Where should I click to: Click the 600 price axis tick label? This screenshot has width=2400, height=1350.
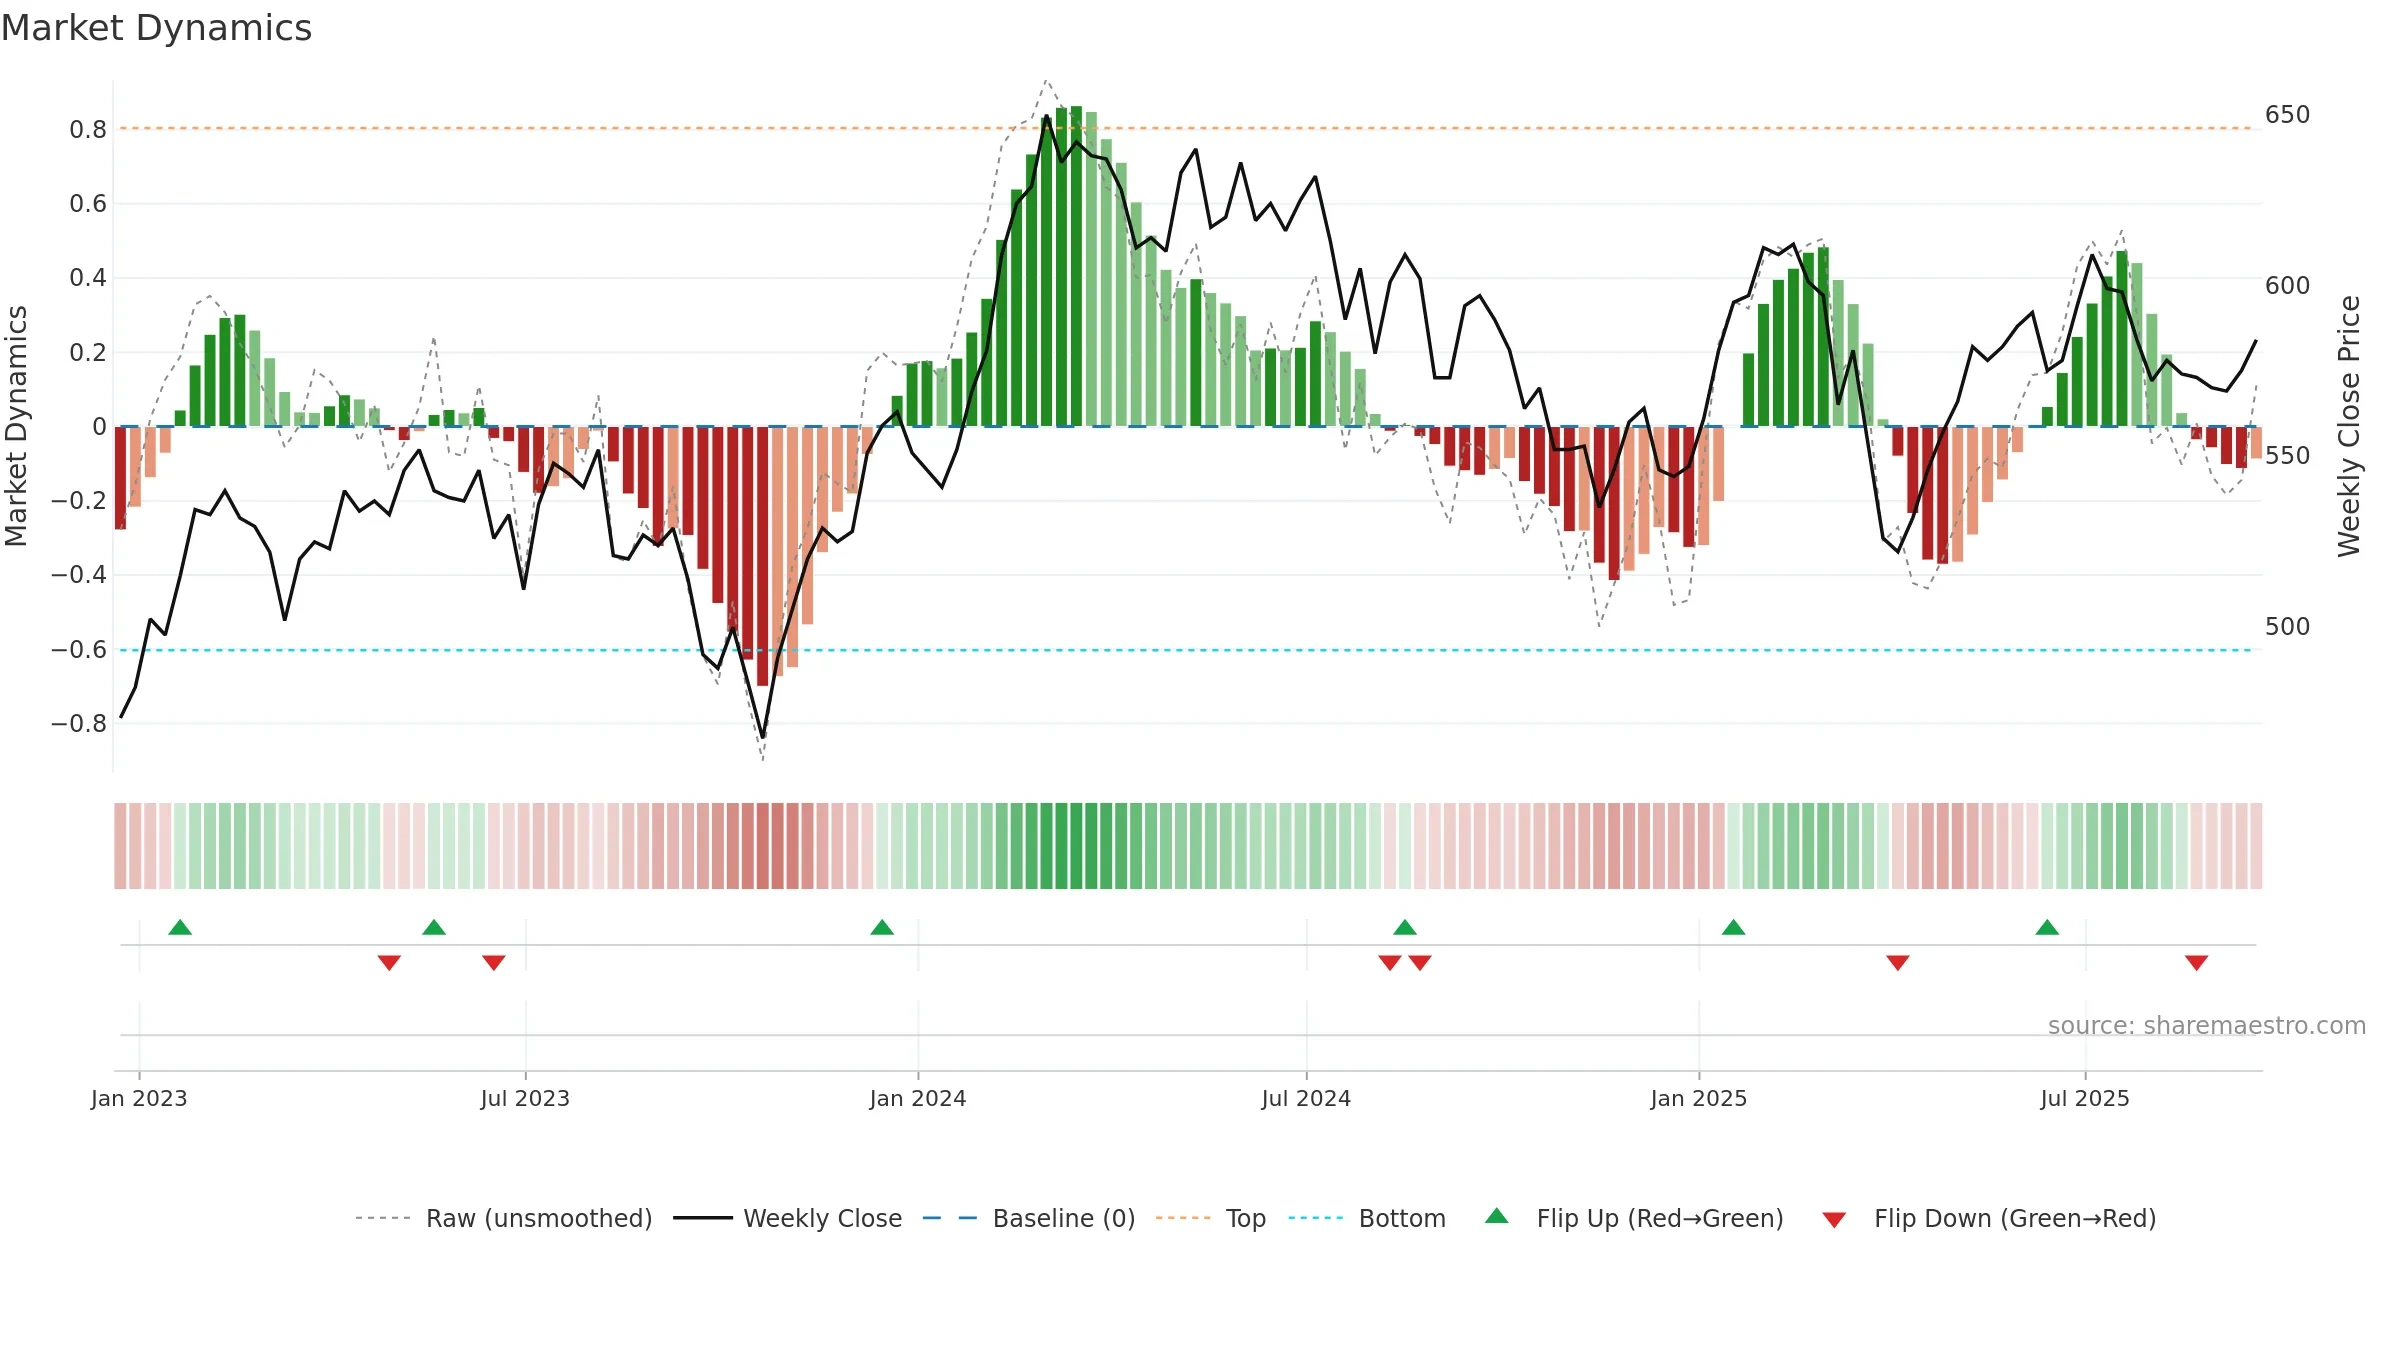click(x=2288, y=286)
